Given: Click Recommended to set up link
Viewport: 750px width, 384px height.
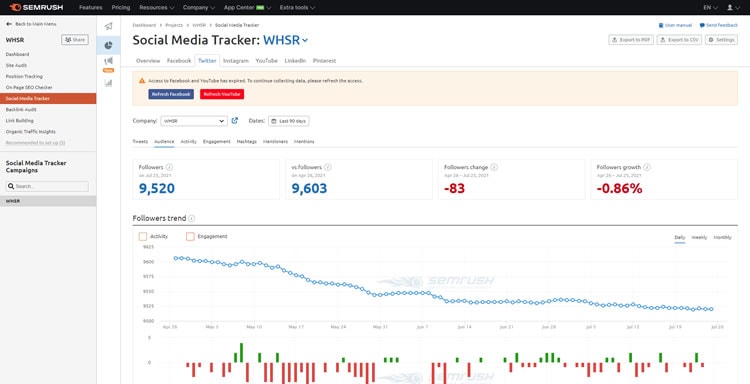Looking at the screenshot, I should click(35, 143).
